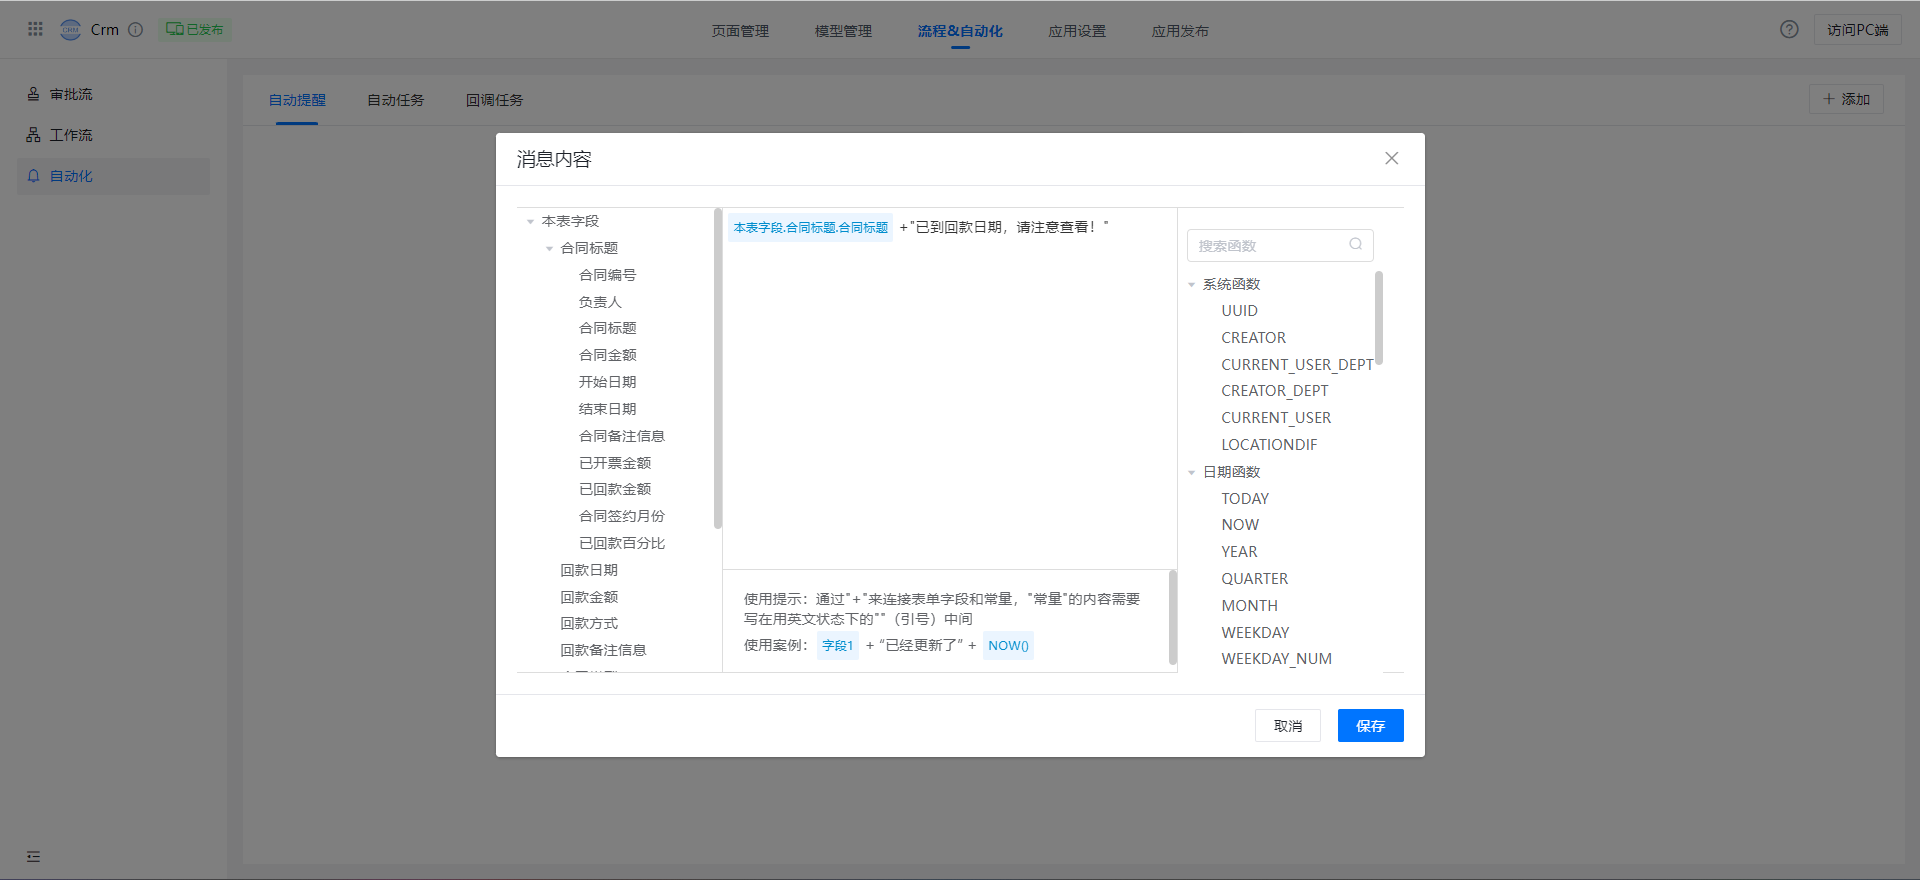Select 开始日期 field

tap(607, 382)
